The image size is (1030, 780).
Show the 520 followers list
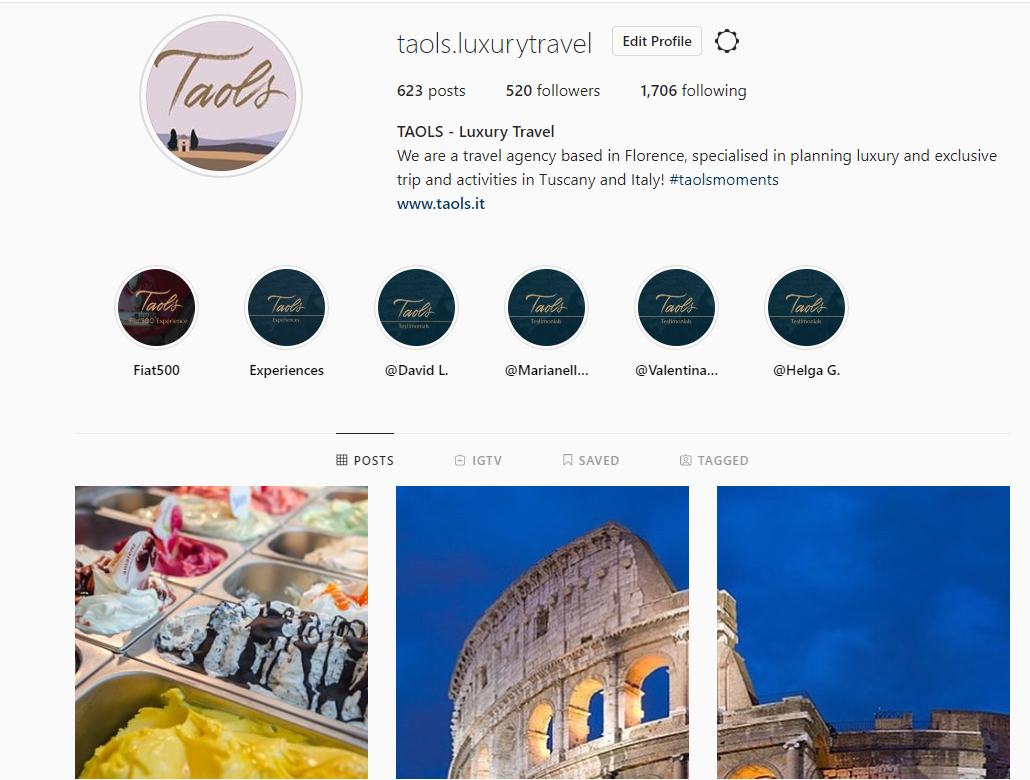(553, 91)
